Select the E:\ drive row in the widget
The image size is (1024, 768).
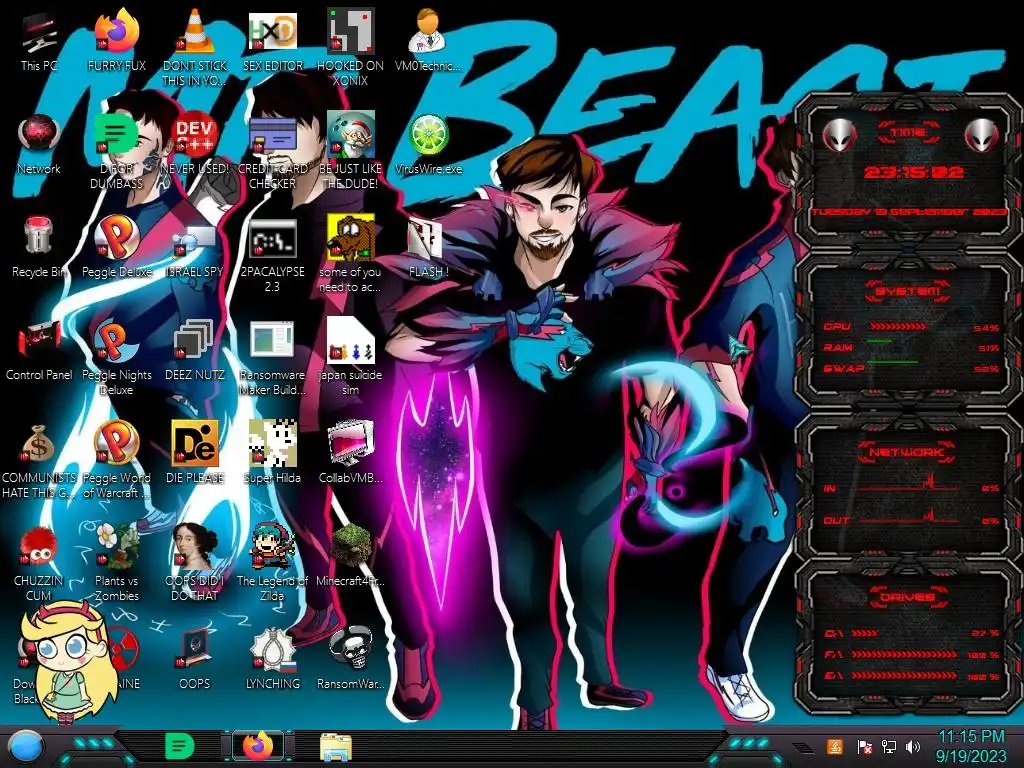click(x=912, y=676)
